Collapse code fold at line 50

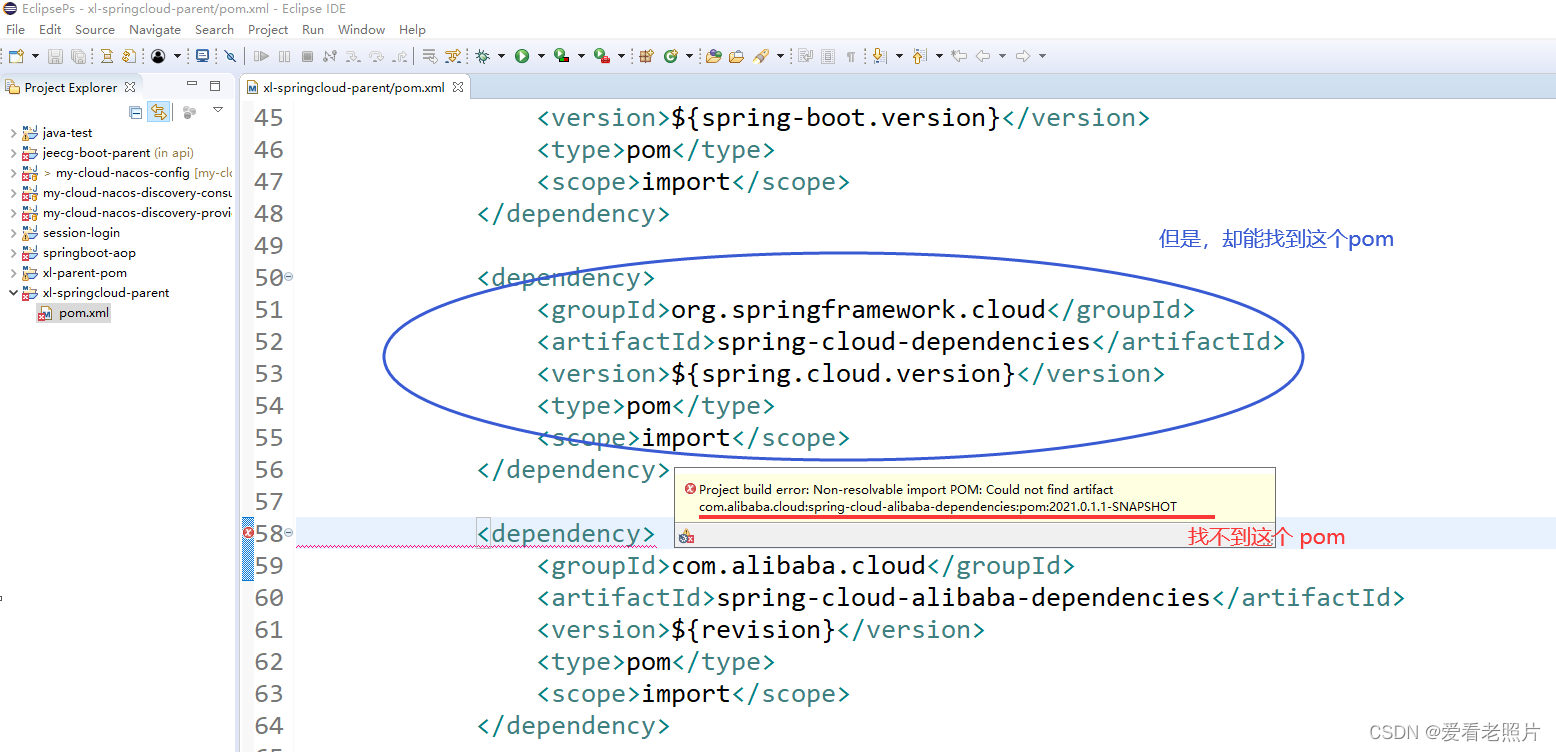point(289,277)
